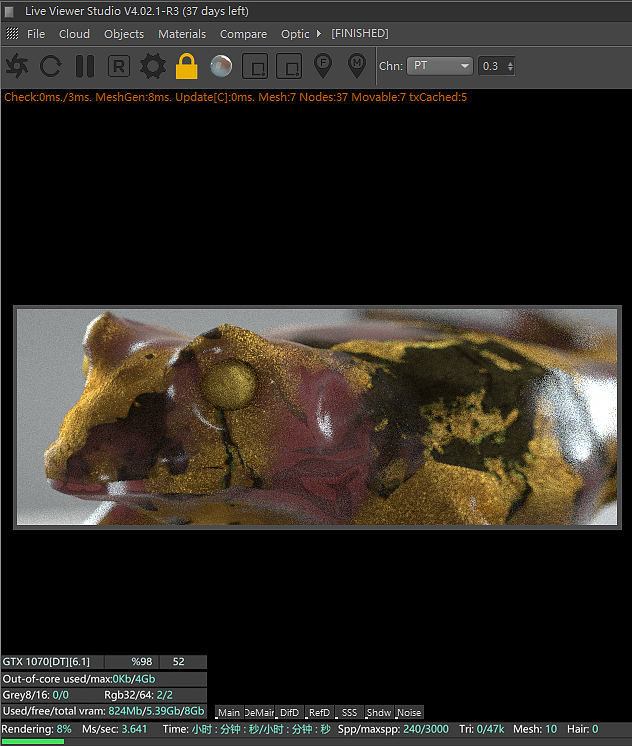Open the Cloud menu
Image resolution: width=632 pixels, height=746 pixels.
pyautogui.click(x=74, y=34)
